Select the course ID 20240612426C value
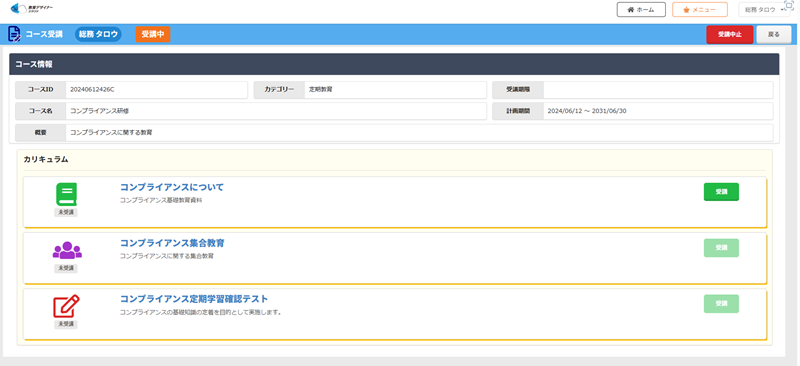This screenshot has height=366, width=800. point(92,89)
